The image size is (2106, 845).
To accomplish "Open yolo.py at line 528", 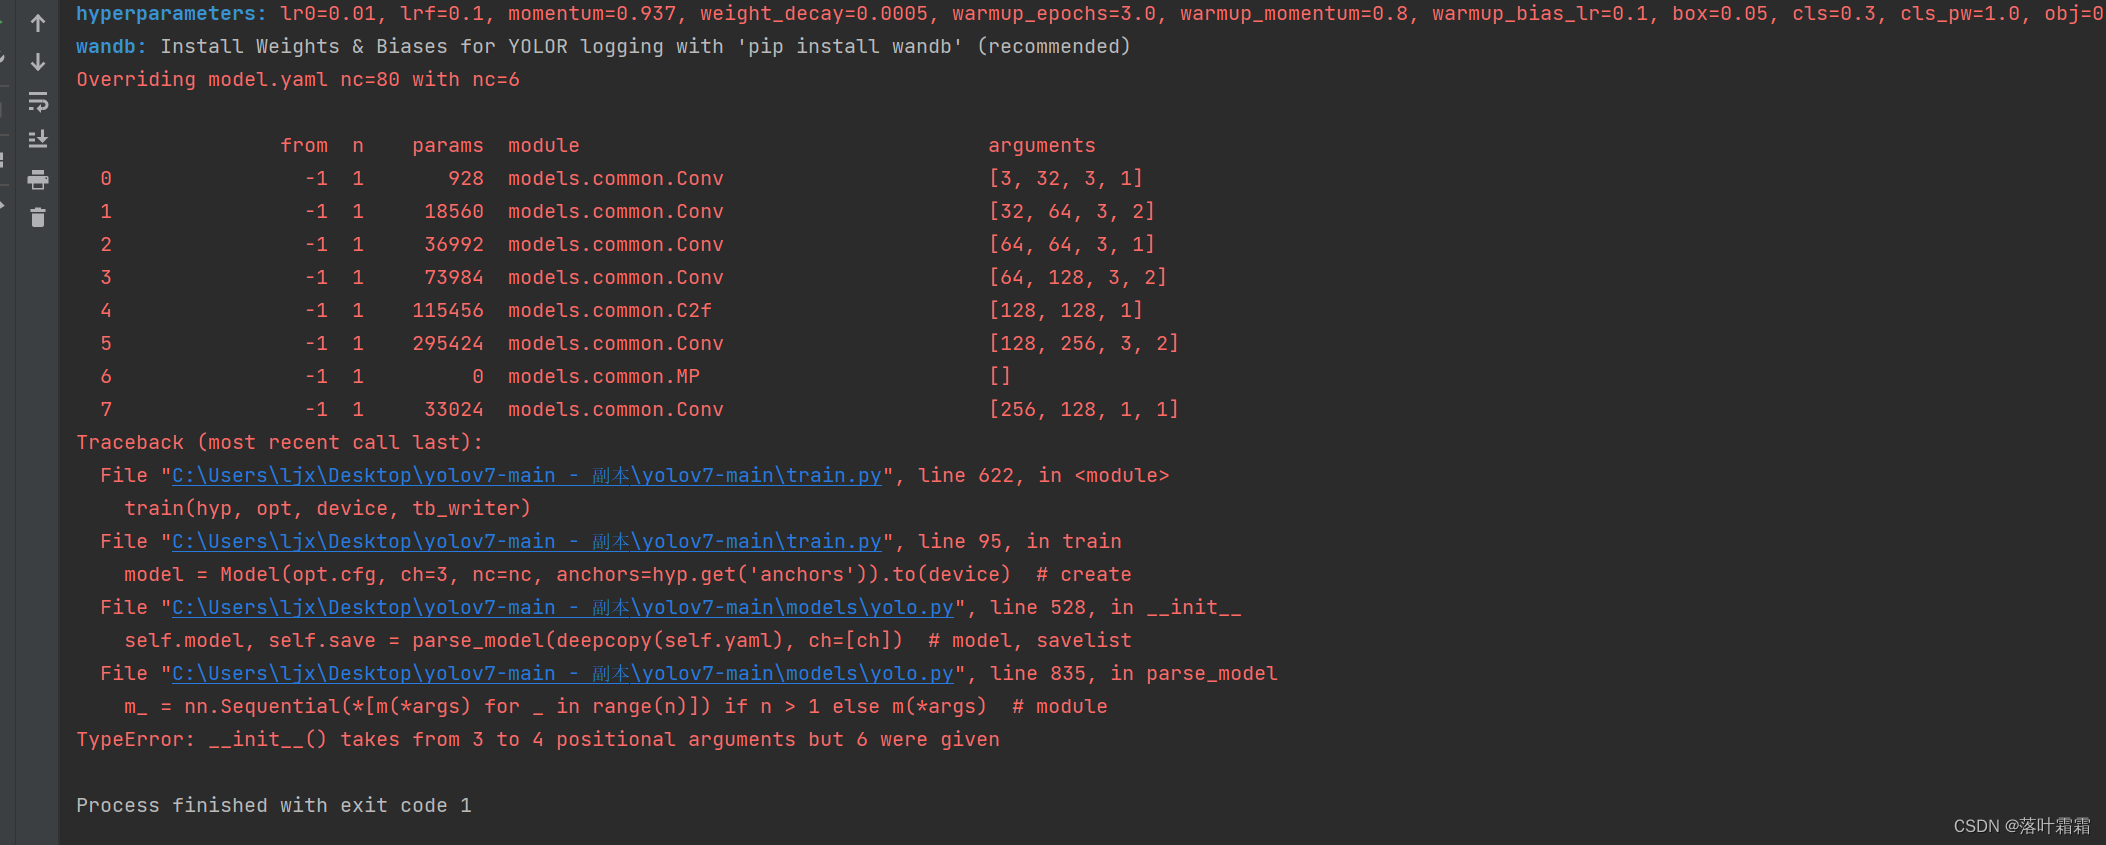I will pos(560,607).
